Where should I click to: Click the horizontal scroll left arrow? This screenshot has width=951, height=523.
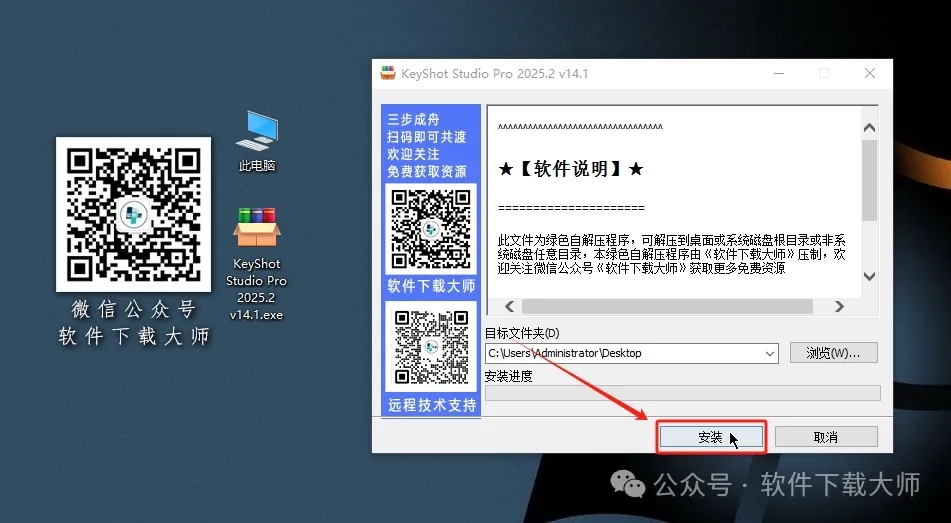point(509,306)
